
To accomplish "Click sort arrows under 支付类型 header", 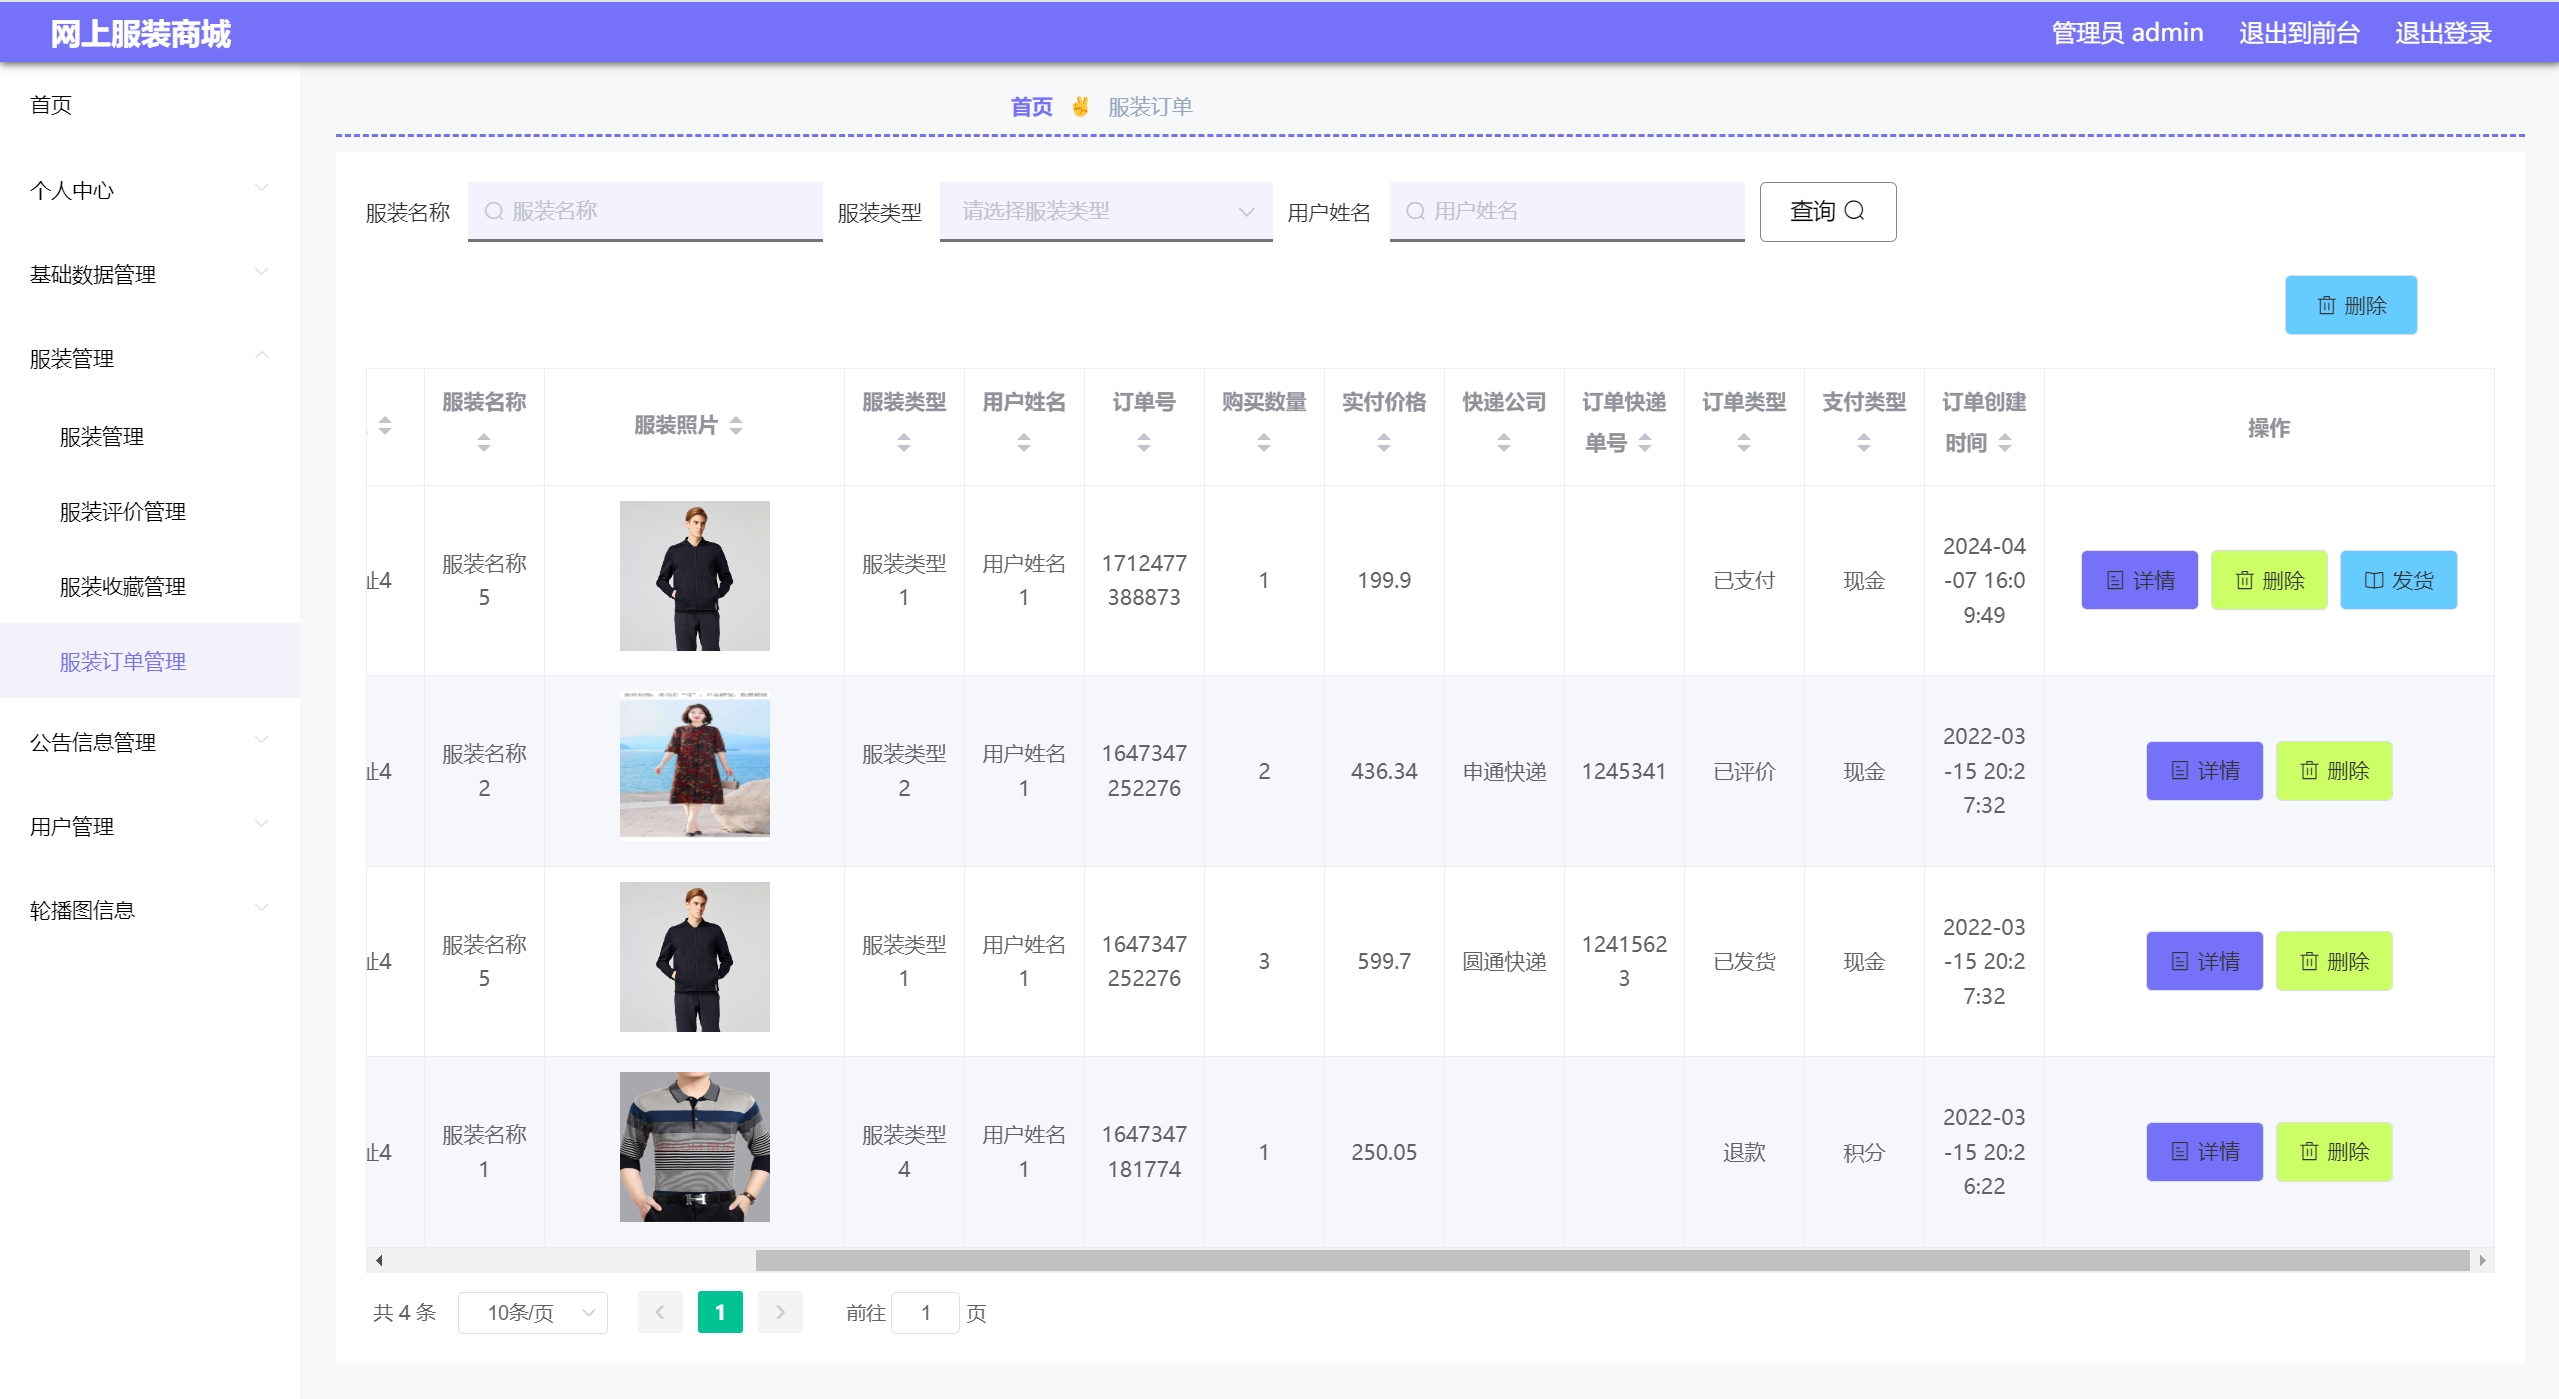I will pos(1864,442).
